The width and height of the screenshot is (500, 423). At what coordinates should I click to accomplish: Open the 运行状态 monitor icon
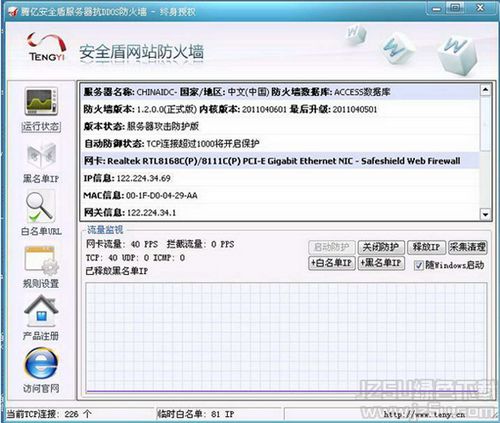click(x=41, y=101)
